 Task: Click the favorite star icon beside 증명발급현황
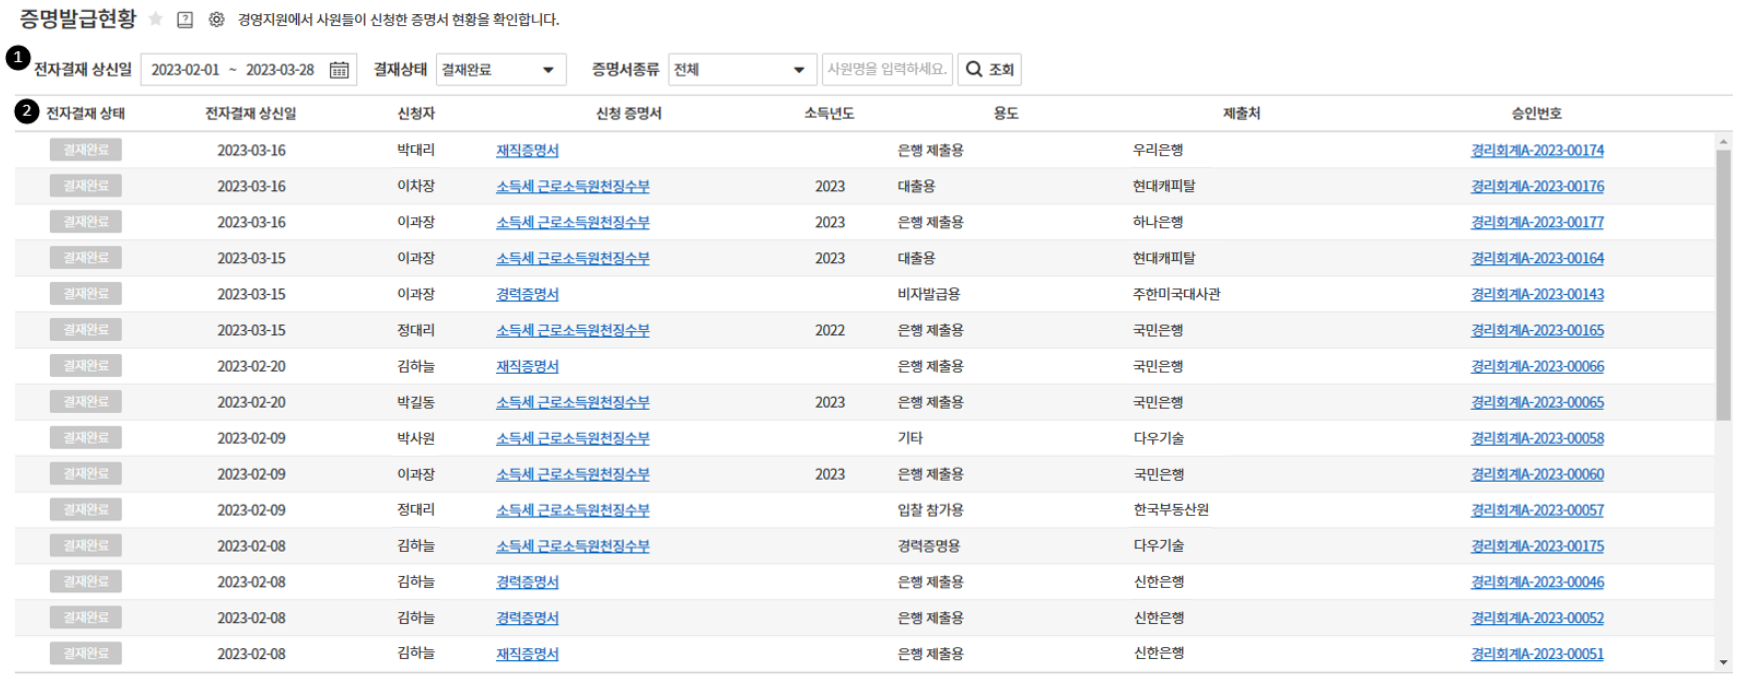point(156,19)
